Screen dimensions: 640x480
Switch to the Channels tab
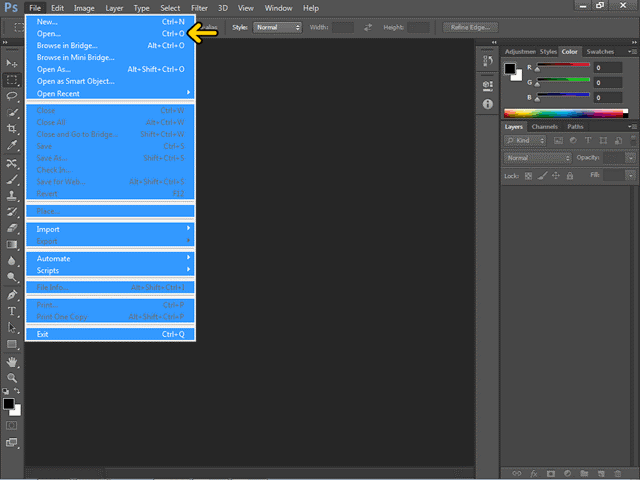[x=544, y=127]
